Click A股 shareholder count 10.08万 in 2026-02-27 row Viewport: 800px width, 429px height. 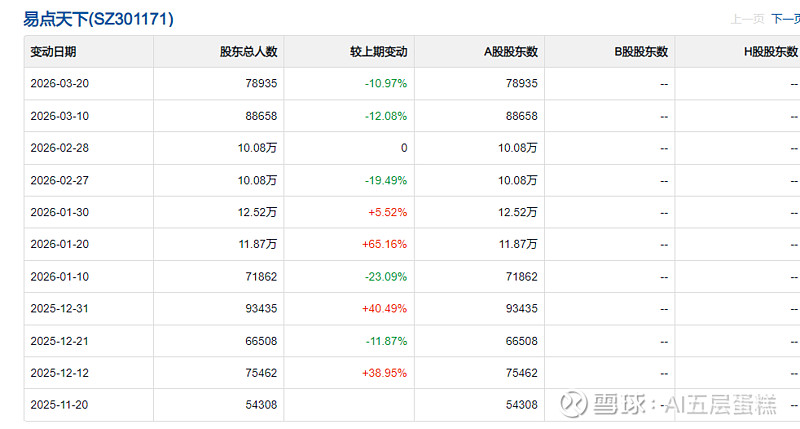[x=518, y=181]
